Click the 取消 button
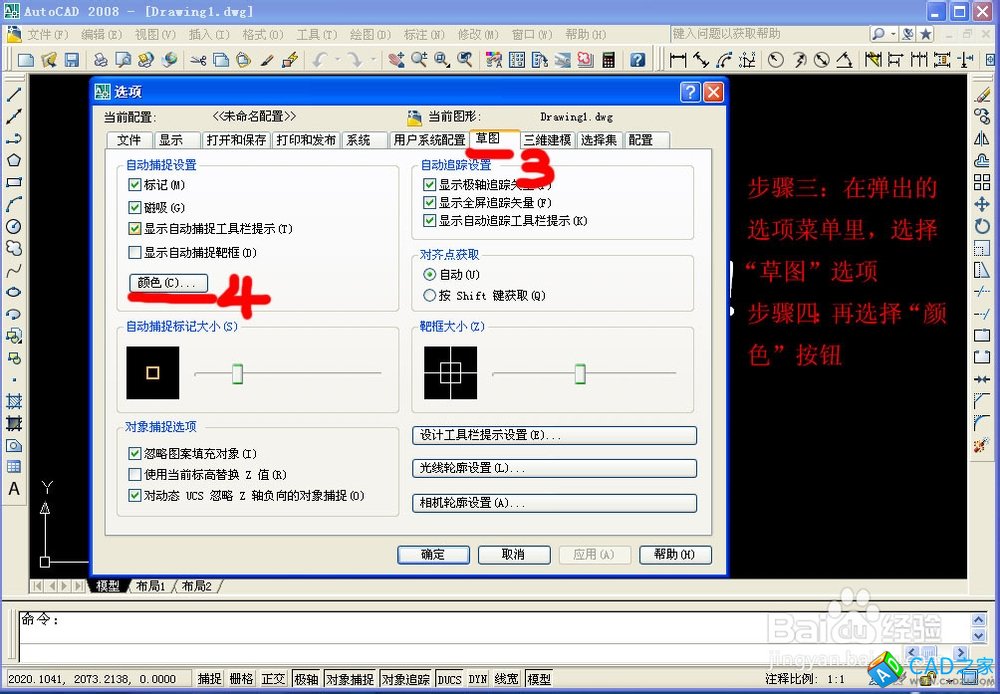1000x694 pixels. (513, 554)
